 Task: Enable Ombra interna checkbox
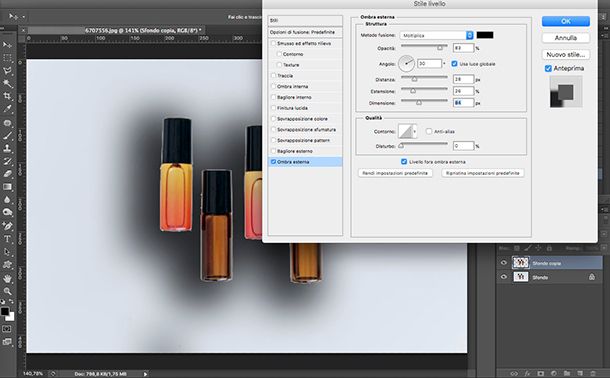273,86
